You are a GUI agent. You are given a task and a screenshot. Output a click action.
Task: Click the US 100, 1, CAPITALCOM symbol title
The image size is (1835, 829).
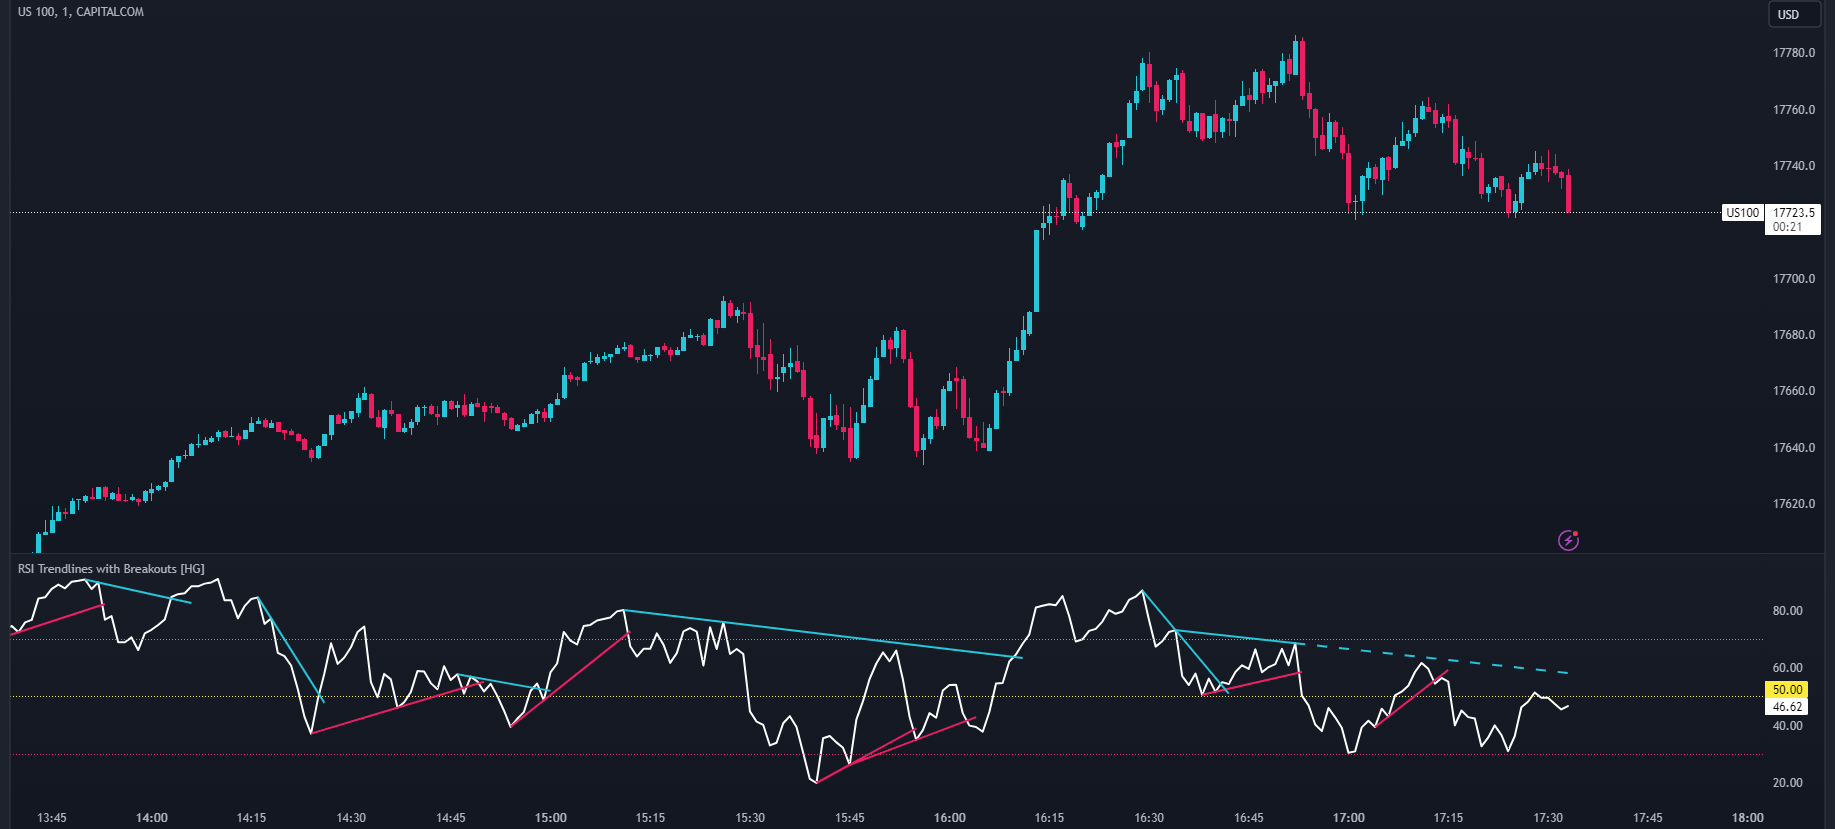coord(81,12)
